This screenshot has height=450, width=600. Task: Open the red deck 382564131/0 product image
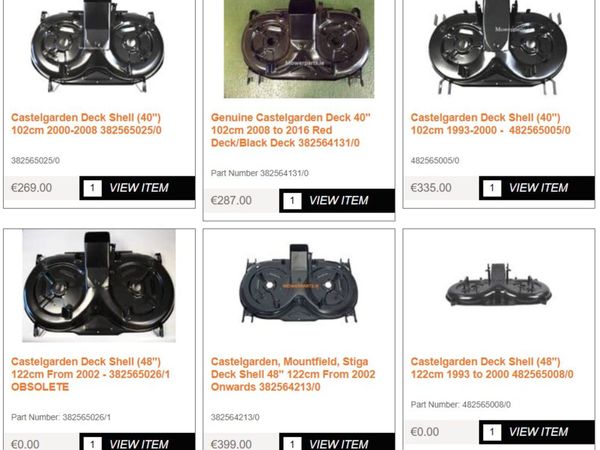[299, 49]
